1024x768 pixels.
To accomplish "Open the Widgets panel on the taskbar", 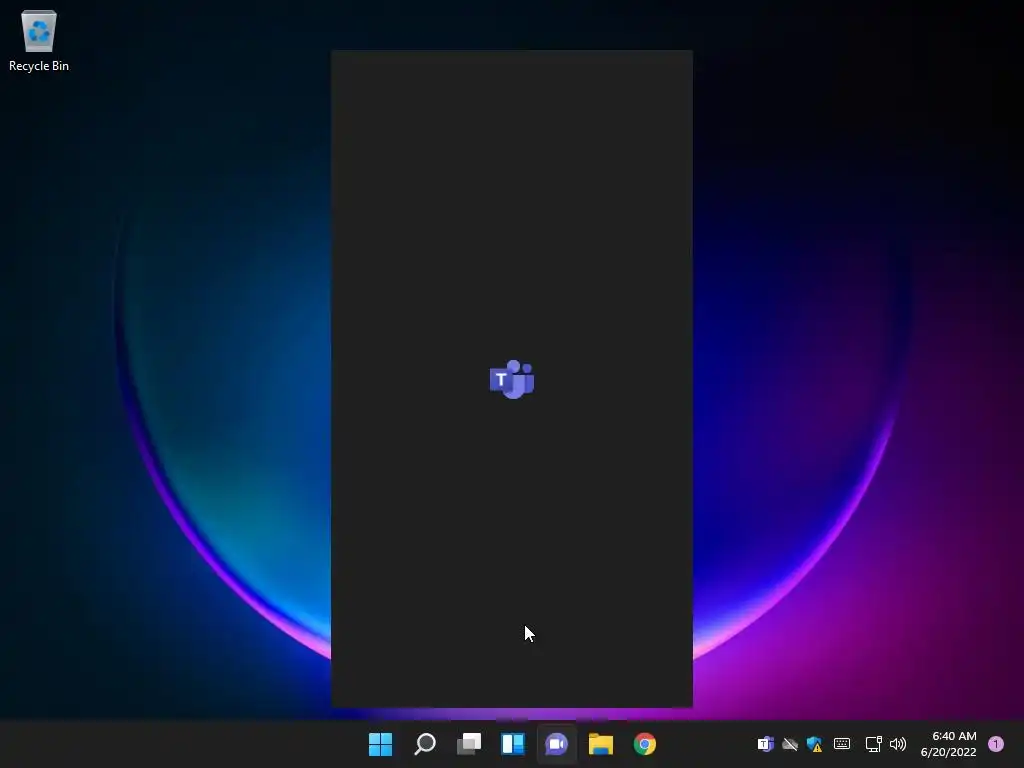I will (513, 744).
